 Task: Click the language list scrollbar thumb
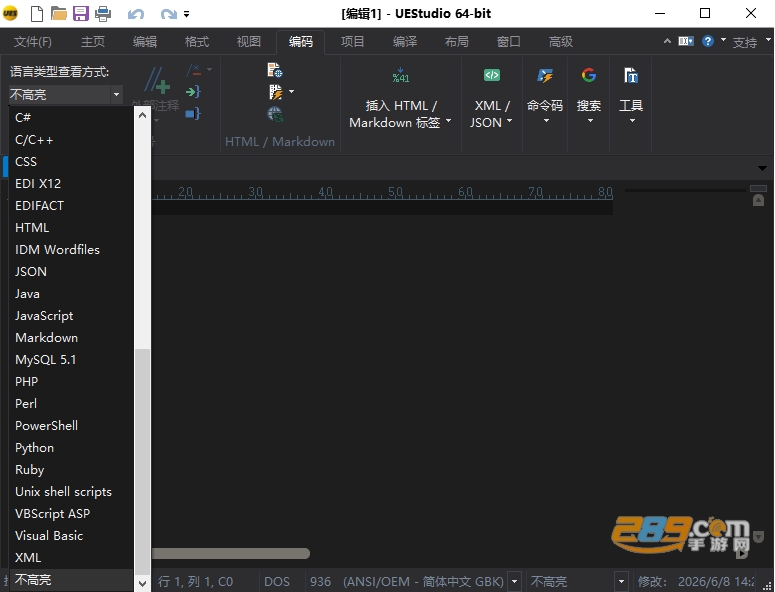[x=142, y=462]
